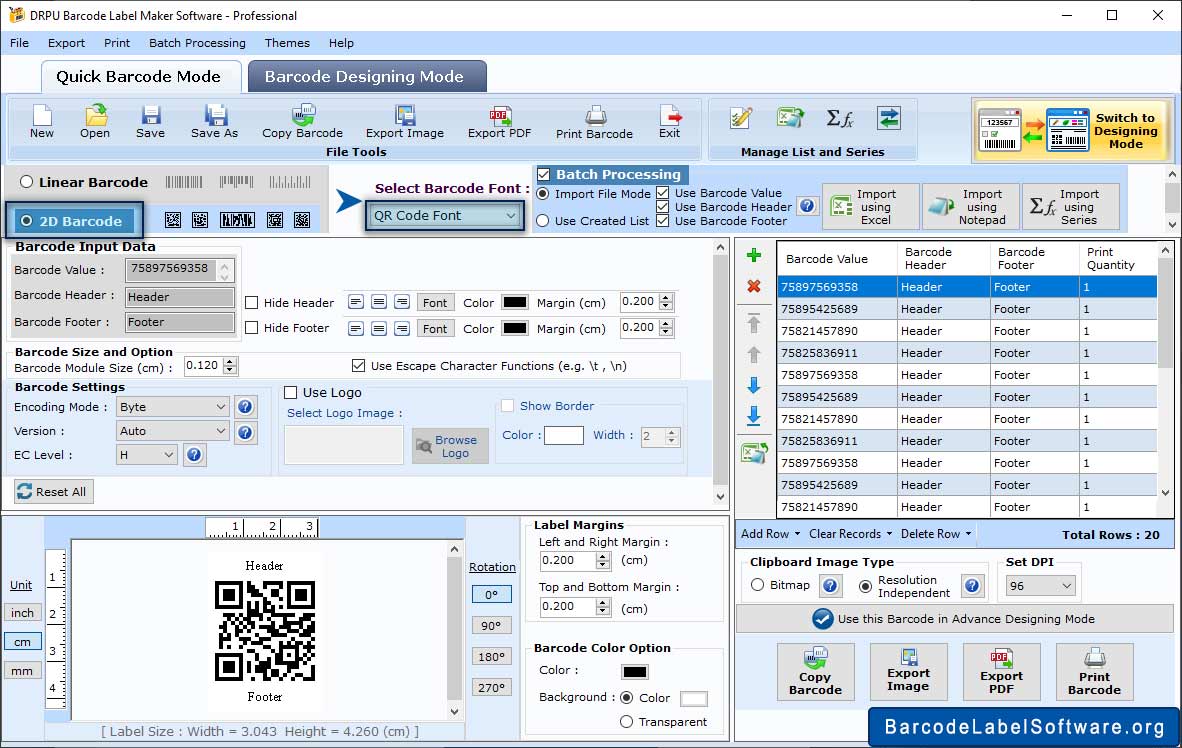Click the help icon beside Encoding Mode
The width and height of the screenshot is (1182, 748).
245,407
